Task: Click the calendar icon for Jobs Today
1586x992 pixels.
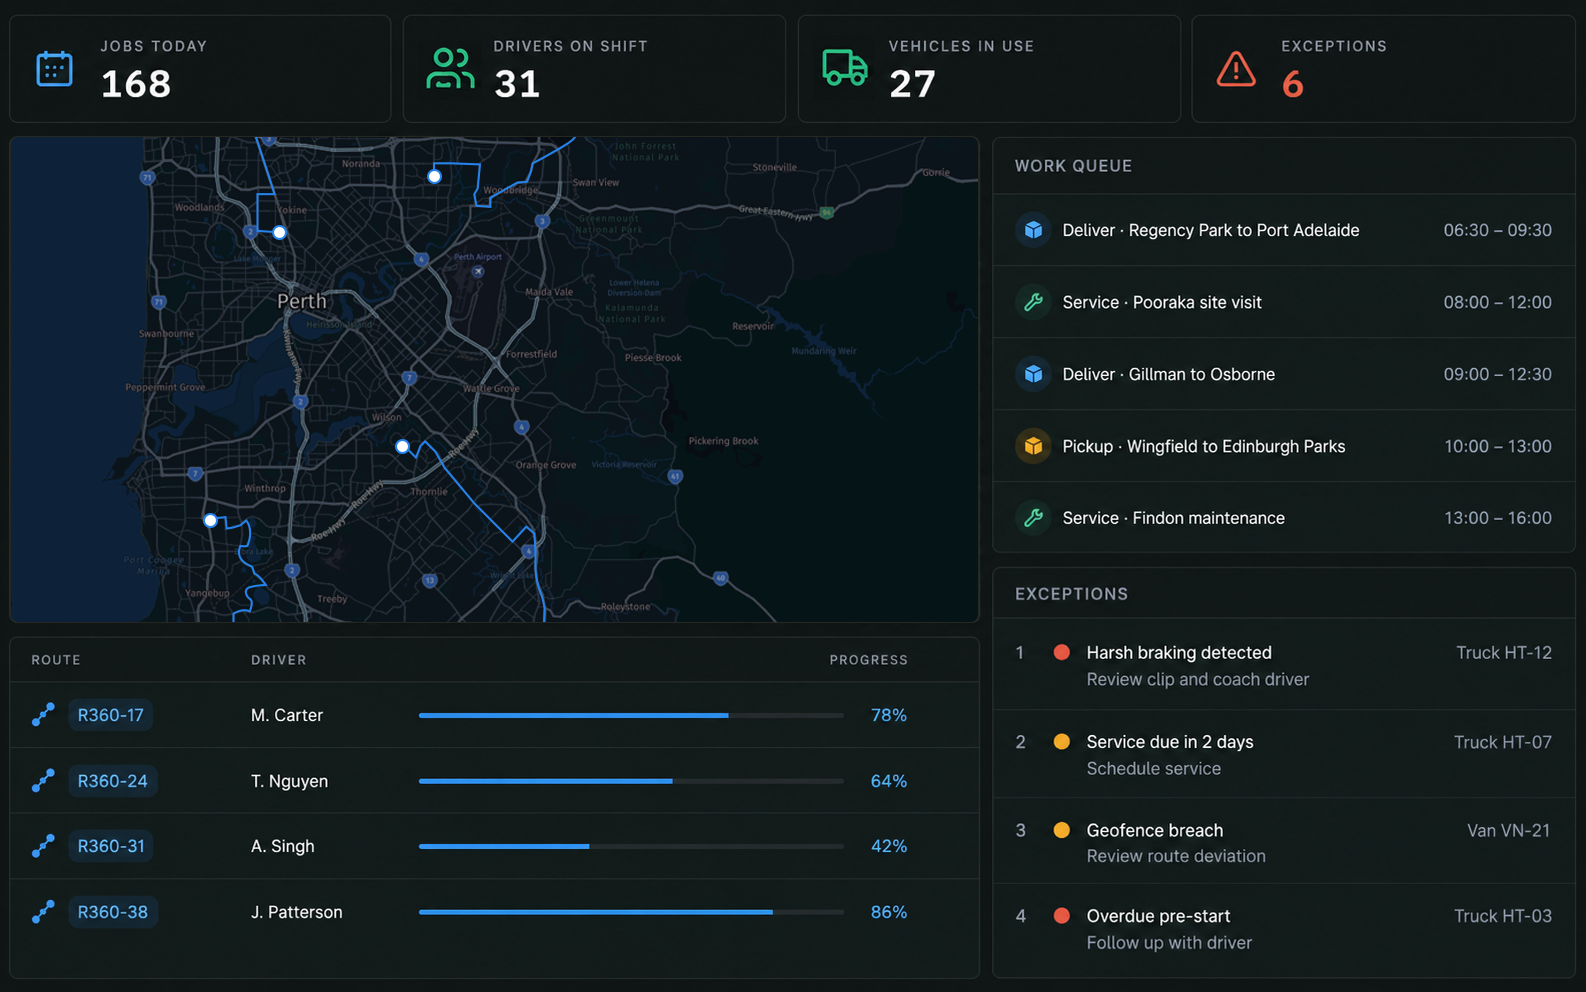Action: click(54, 69)
